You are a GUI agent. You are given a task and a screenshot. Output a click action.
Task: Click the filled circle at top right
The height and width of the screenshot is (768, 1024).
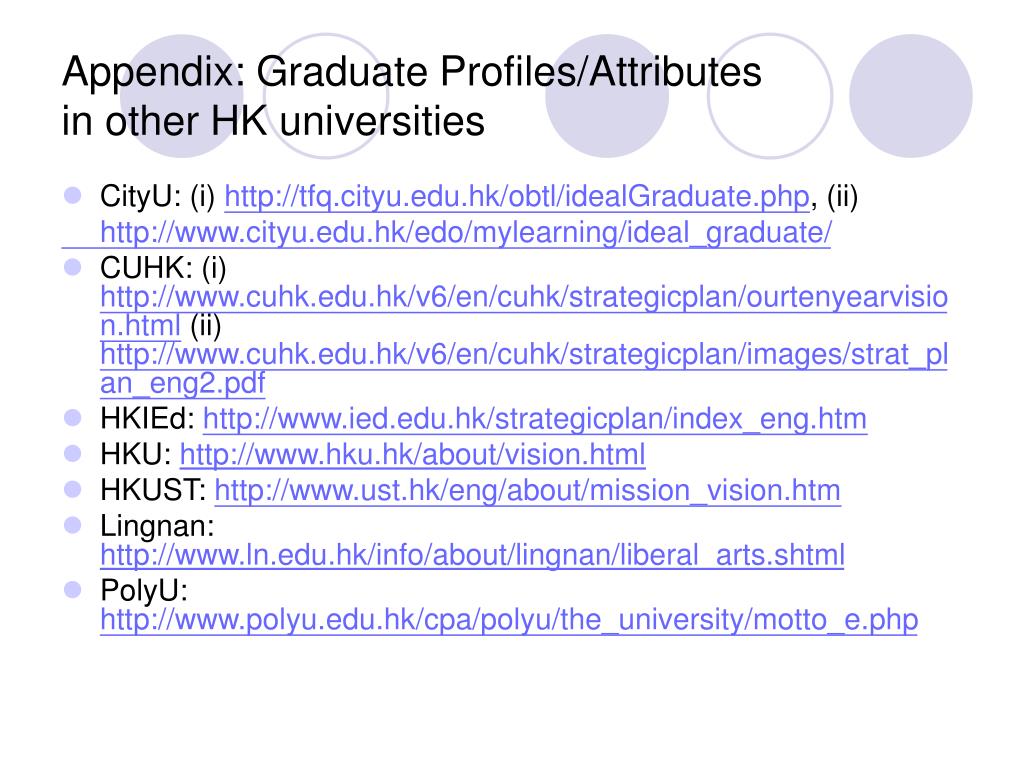pyautogui.click(x=910, y=96)
